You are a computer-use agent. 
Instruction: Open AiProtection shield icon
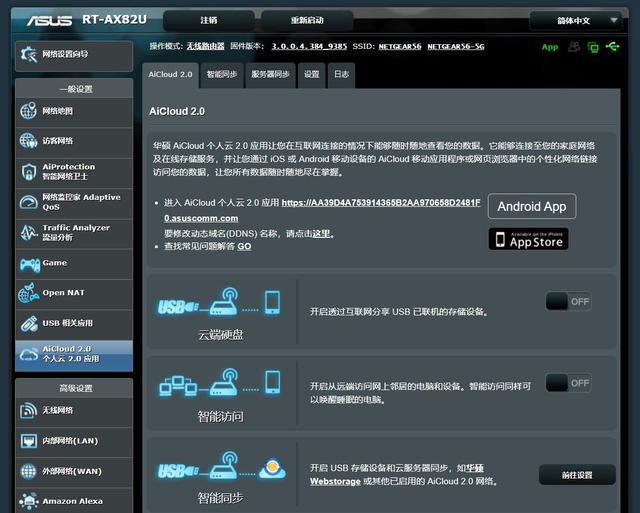coord(29,171)
